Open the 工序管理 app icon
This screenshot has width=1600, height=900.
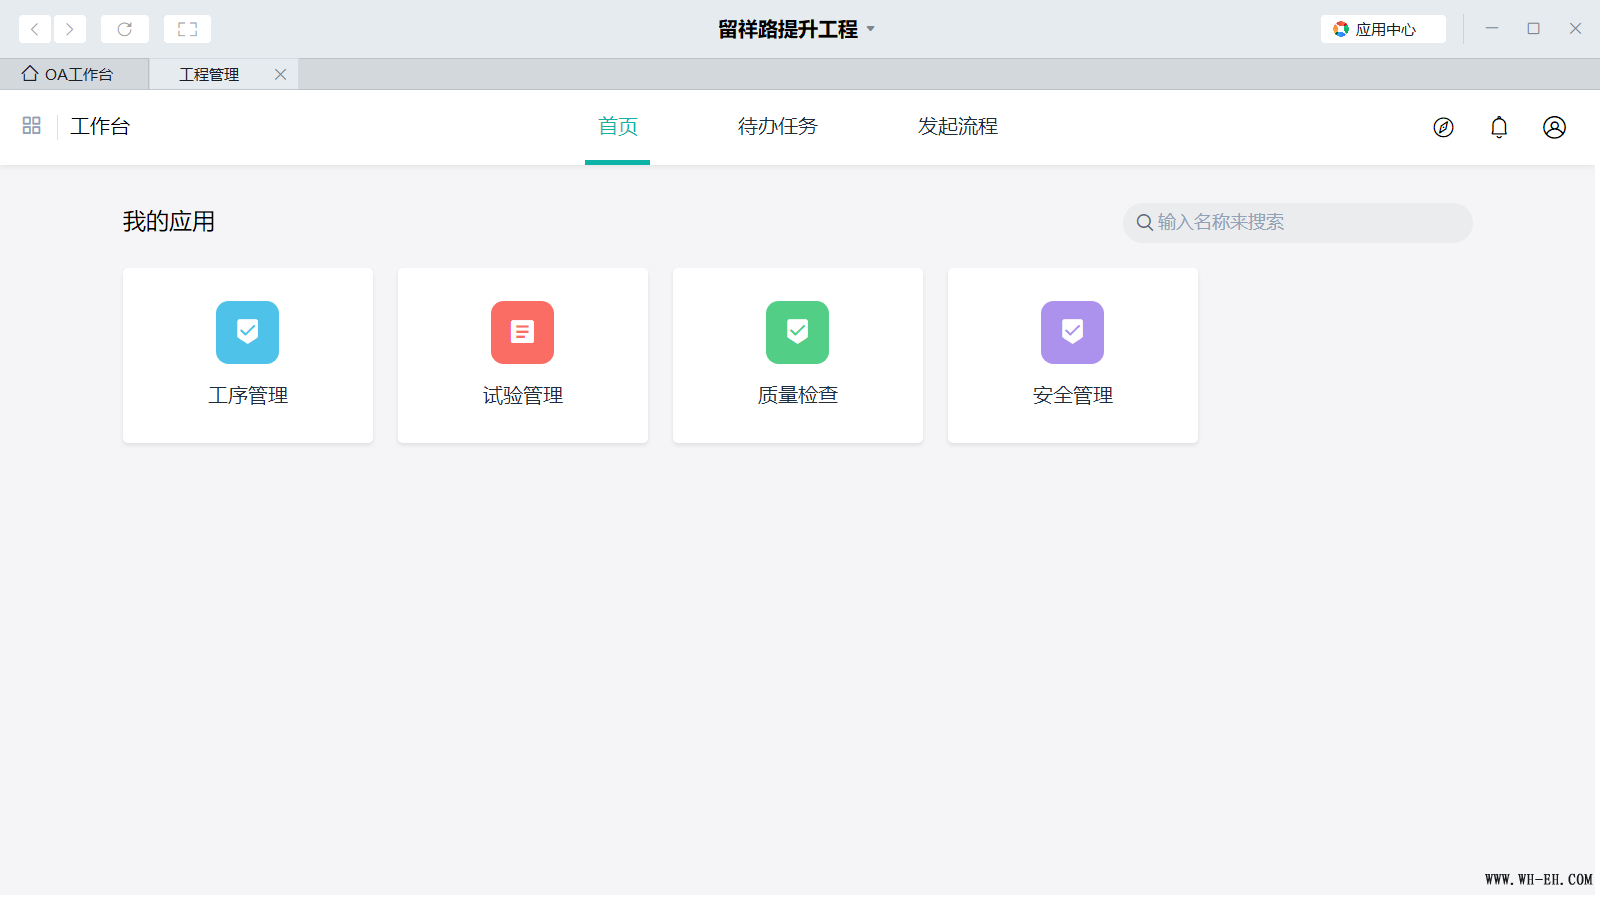pos(247,333)
